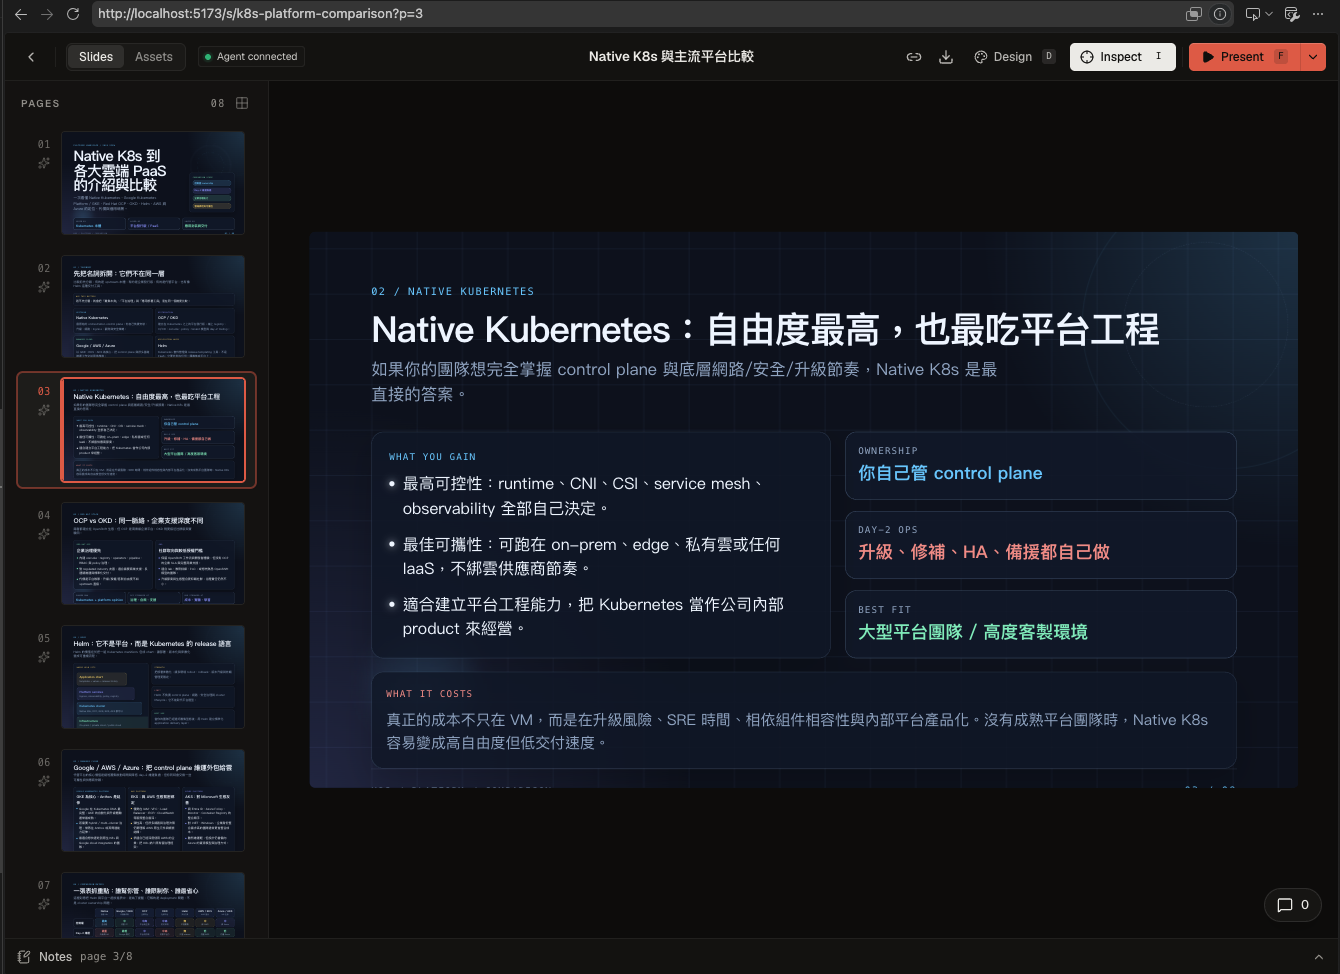Click the grid view icon beside page count
1340x974 pixels.
tap(242, 103)
